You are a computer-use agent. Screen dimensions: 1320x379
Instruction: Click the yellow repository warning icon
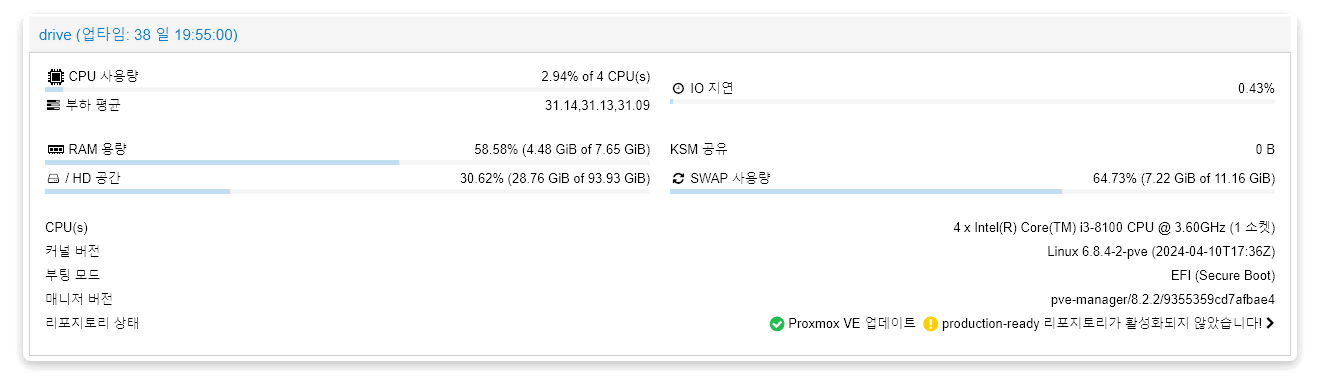931,323
